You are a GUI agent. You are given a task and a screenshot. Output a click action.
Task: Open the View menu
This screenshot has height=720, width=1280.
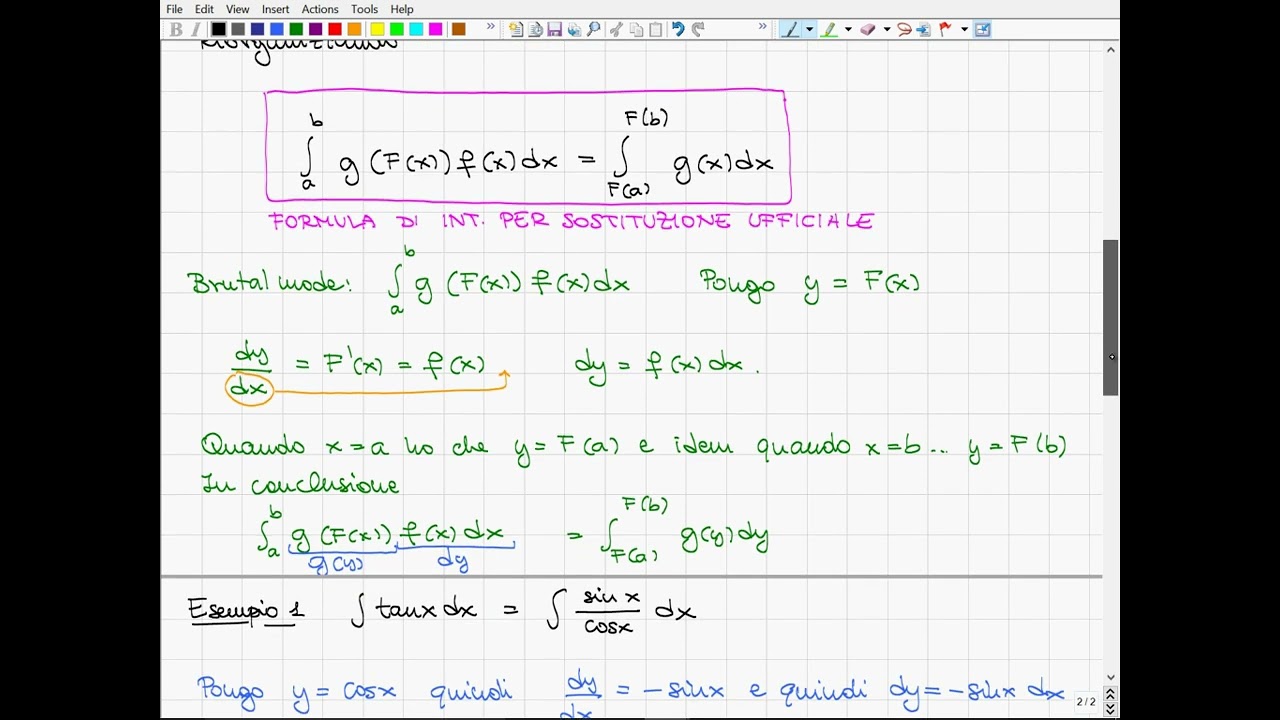pos(237,9)
